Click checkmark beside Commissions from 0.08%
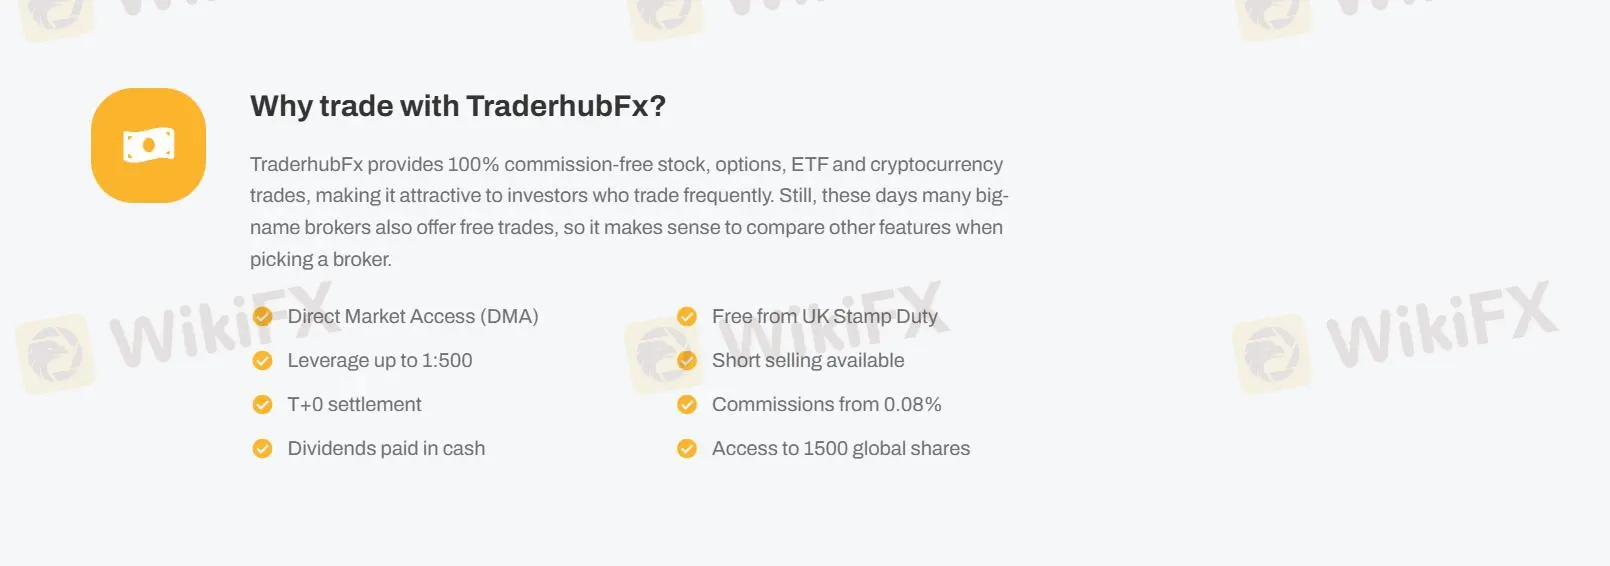Screen dimensions: 1610x566 click(687, 405)
